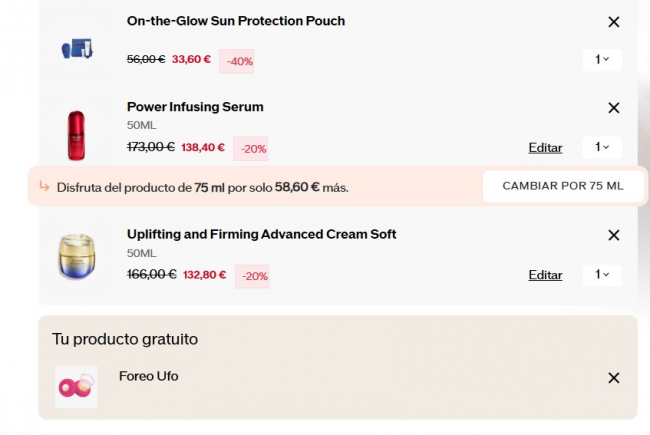Remove free Foreo Ufo product
Screen dimensions: 650x435
[614, 378]
